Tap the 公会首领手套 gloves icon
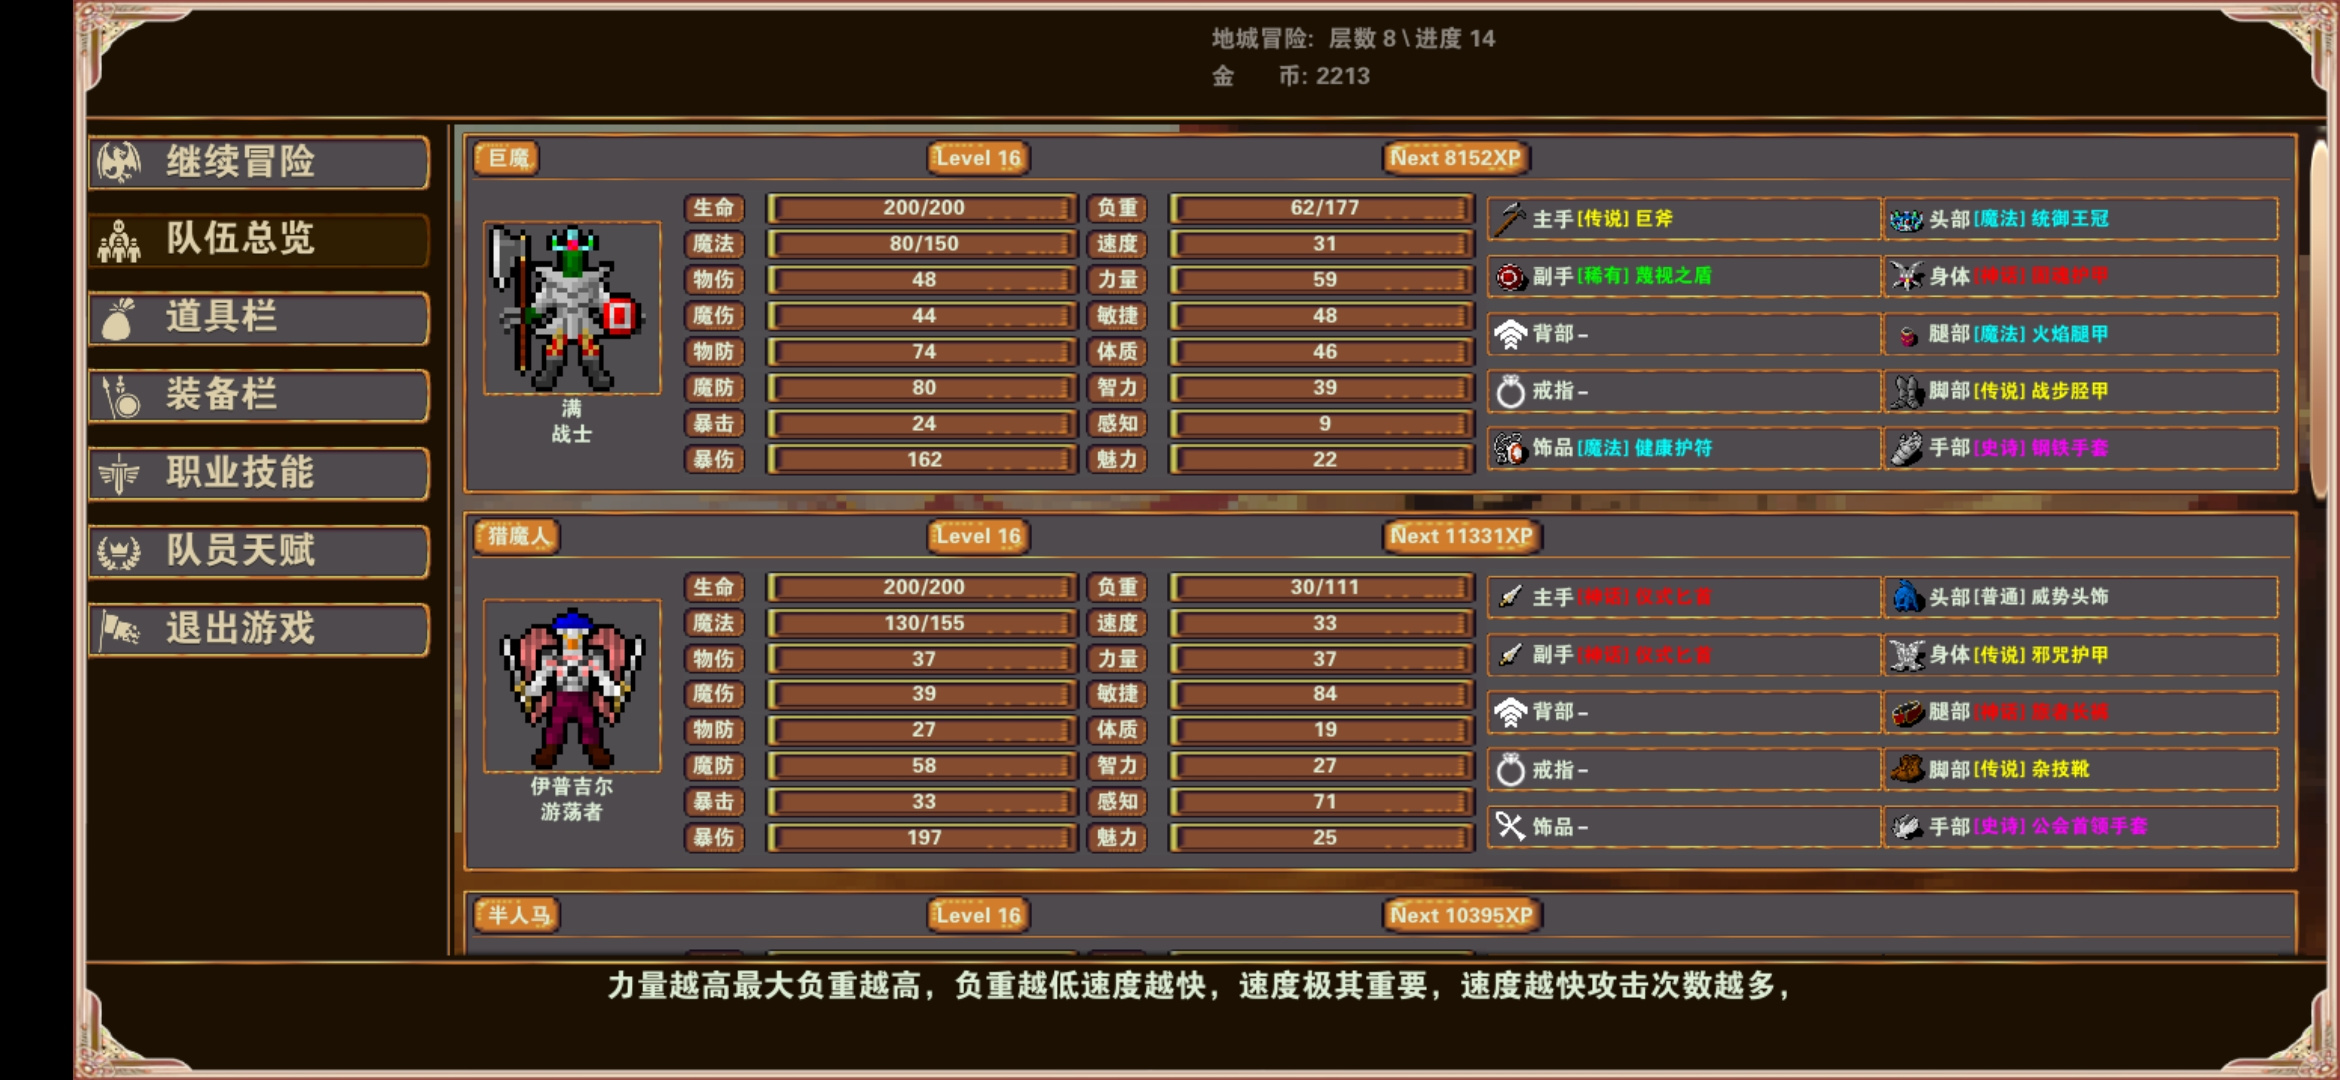 tap(1906, 827)
